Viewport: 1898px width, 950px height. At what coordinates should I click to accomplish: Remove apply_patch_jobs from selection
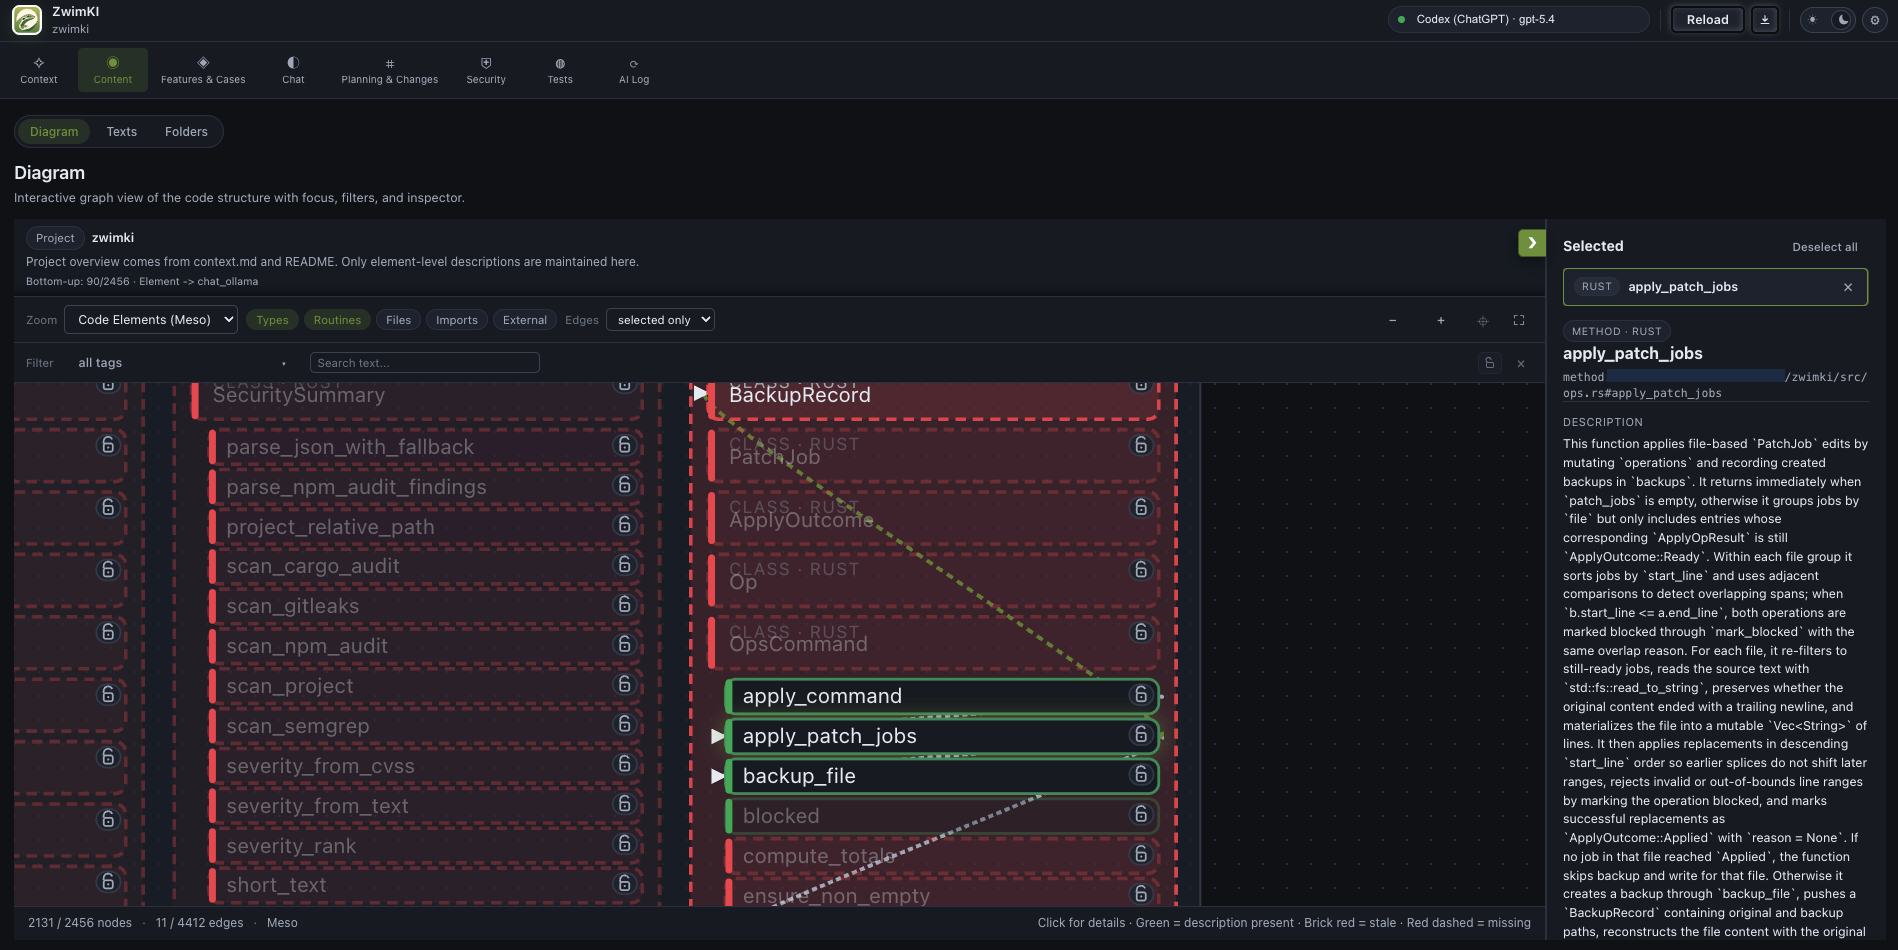point(1848,287)
